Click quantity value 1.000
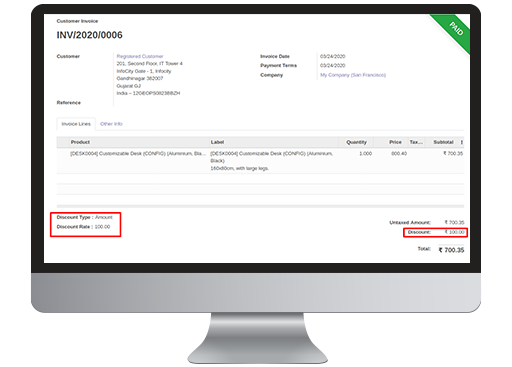Image resolution: width=512 pixels, height=367 pixels. (366, 154)
